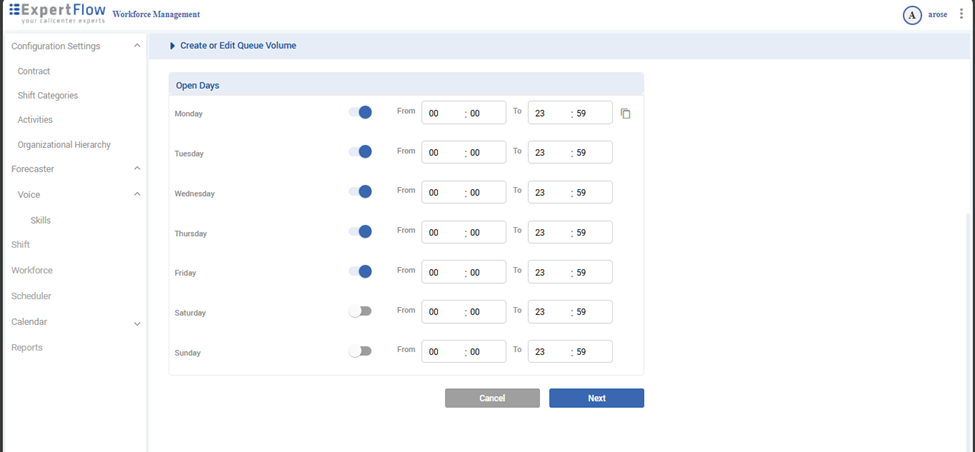Click the user avatar circle icon
The image size is (975, 452).
911,15
